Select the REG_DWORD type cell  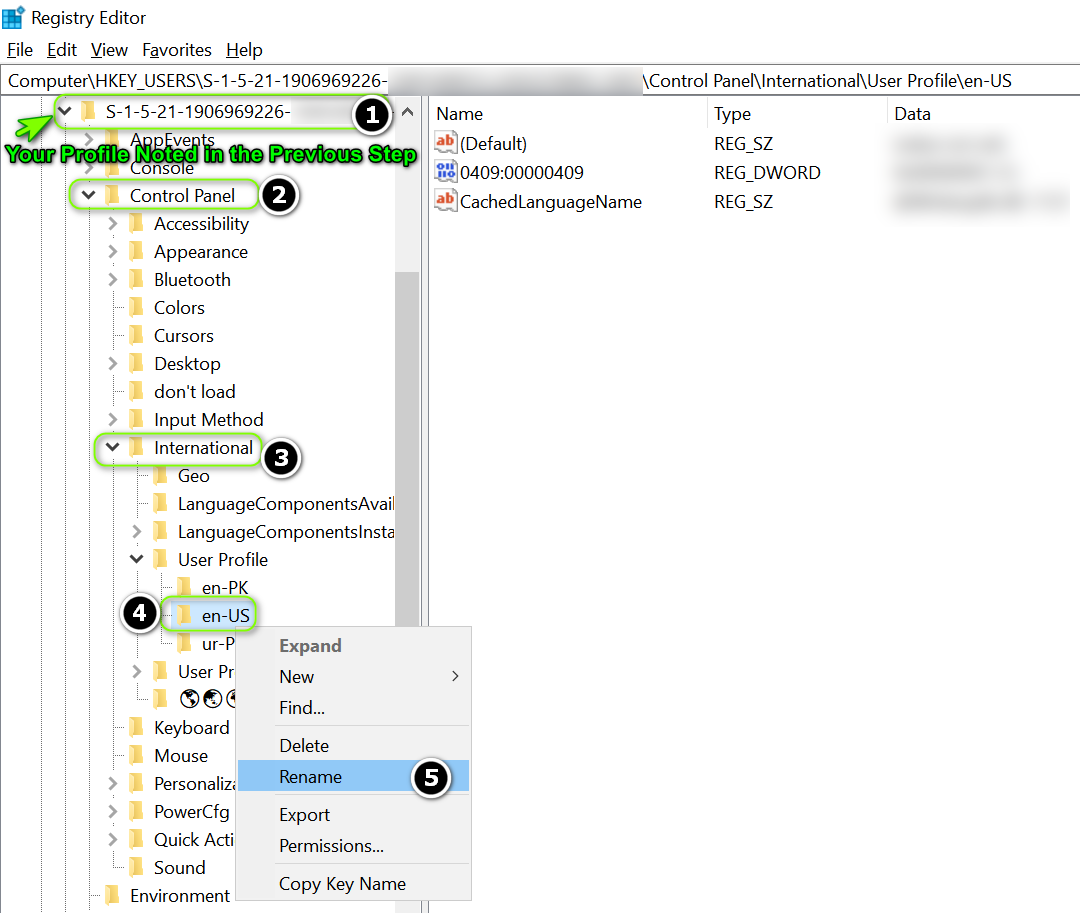pos(767,172)
